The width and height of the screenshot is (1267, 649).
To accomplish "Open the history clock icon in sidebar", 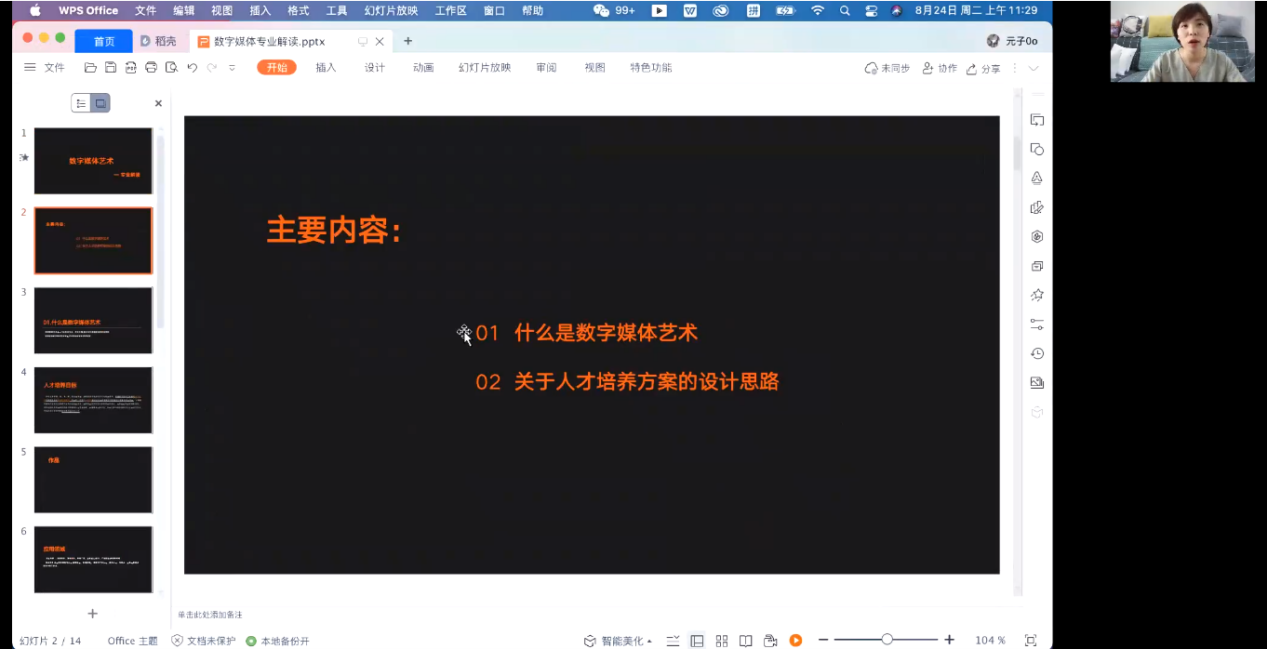I will click(1037, 354).
